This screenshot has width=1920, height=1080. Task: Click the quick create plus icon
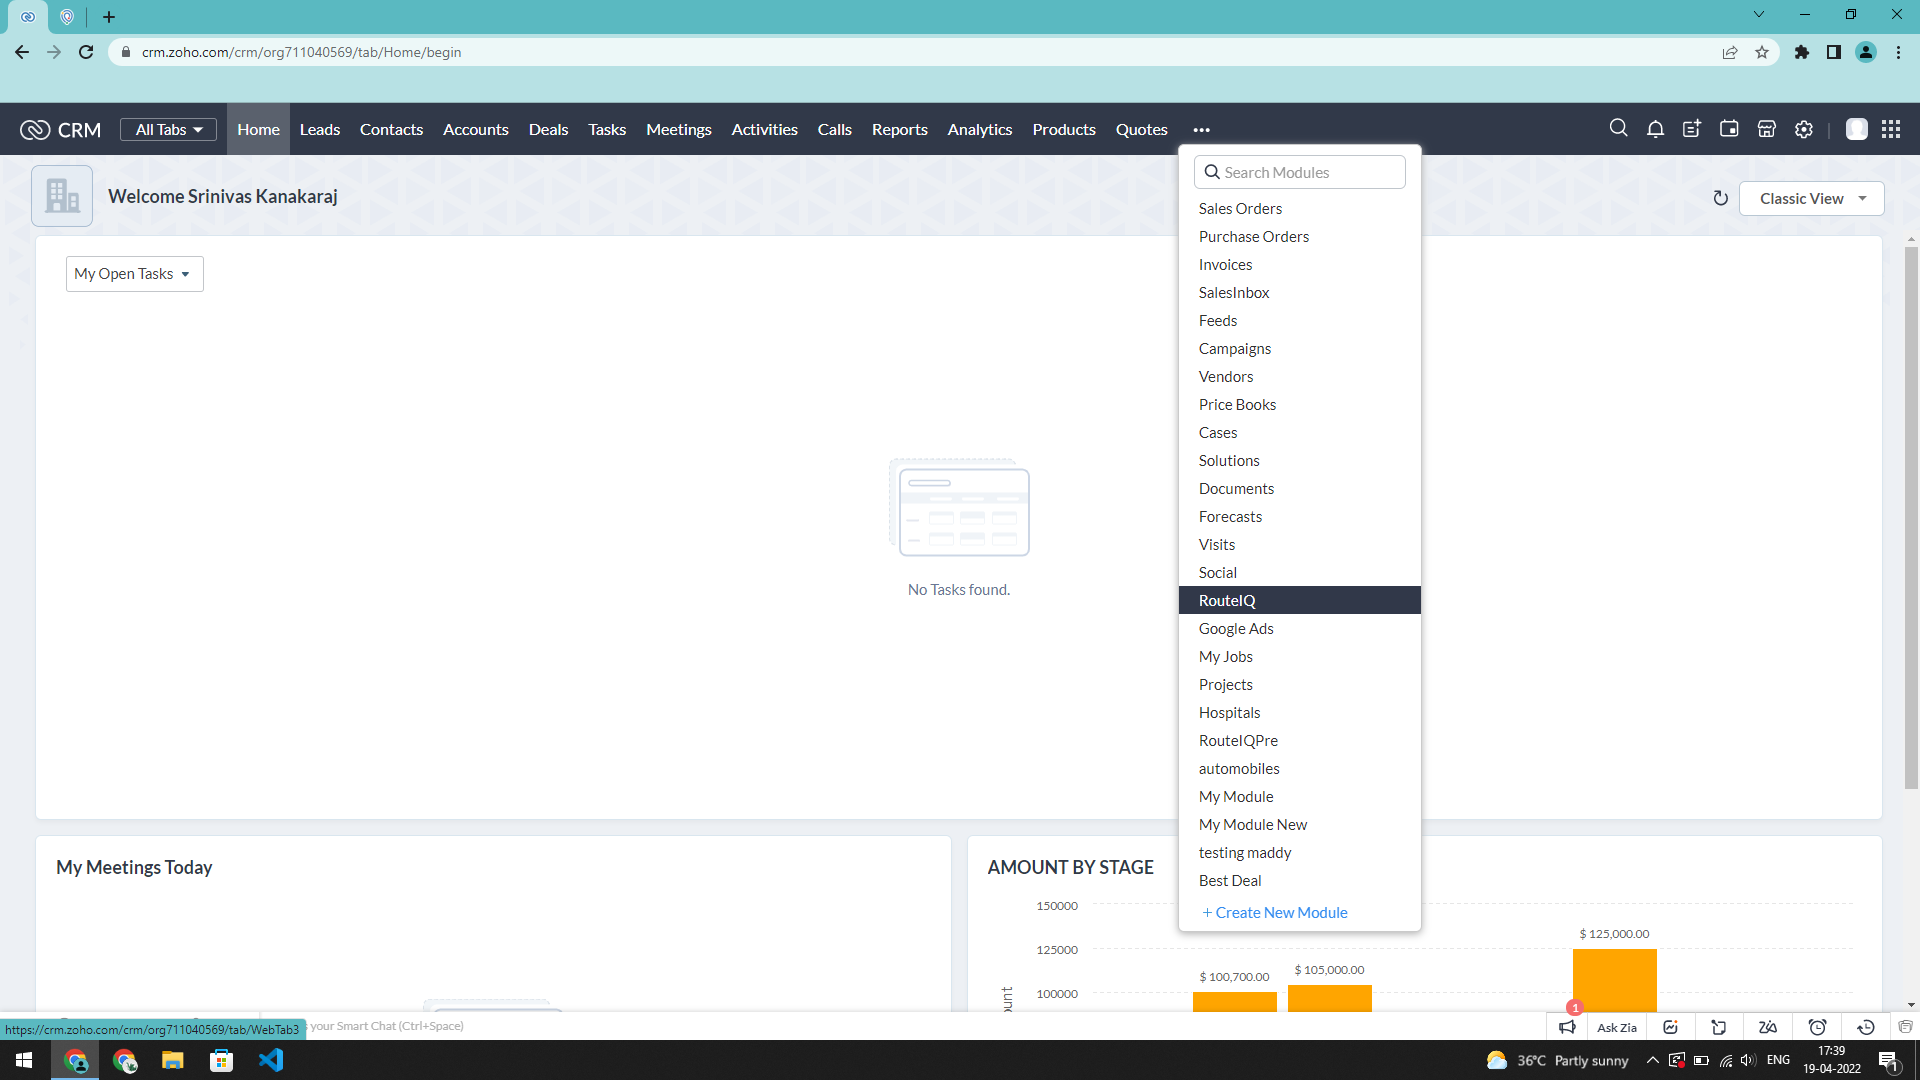point(1692,129)
